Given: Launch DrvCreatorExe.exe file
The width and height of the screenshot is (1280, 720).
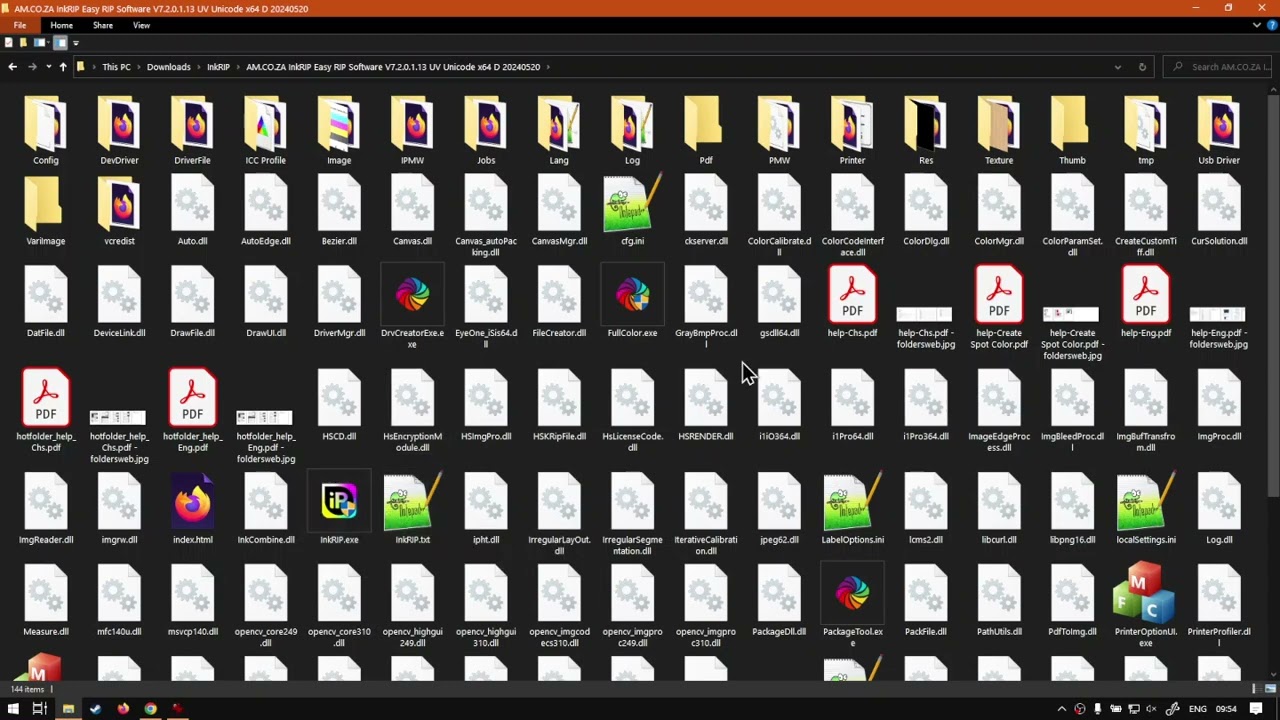Looking at the screenshot, I should (x=412, y=308).
